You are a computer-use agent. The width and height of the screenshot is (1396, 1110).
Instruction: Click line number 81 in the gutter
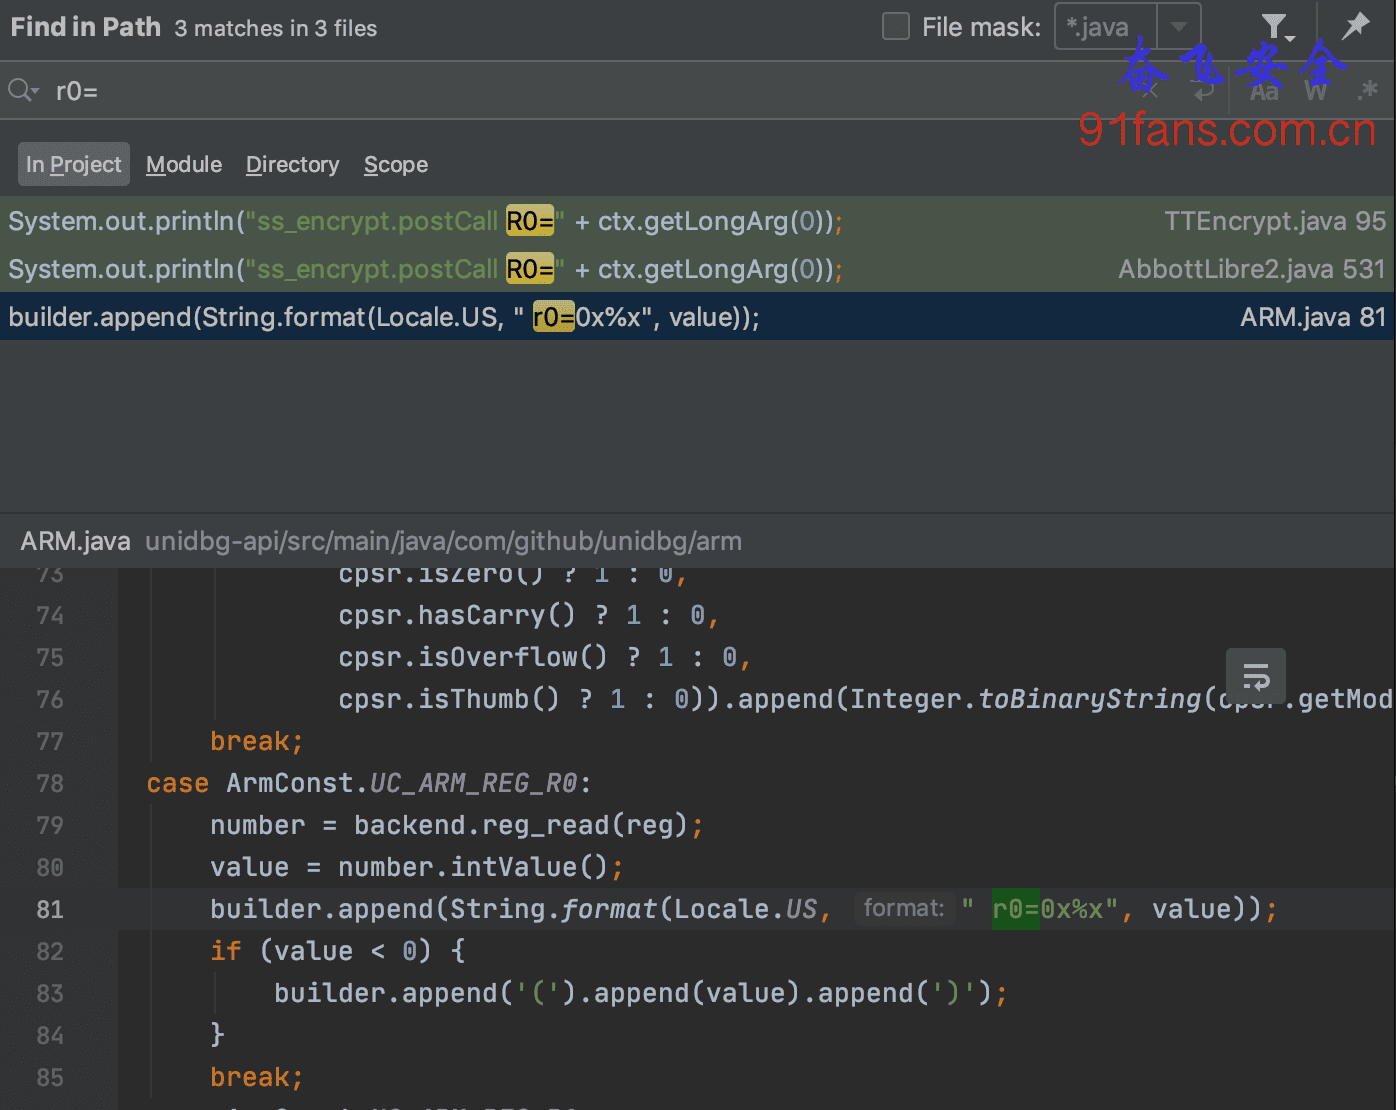[x=50, y=909]
